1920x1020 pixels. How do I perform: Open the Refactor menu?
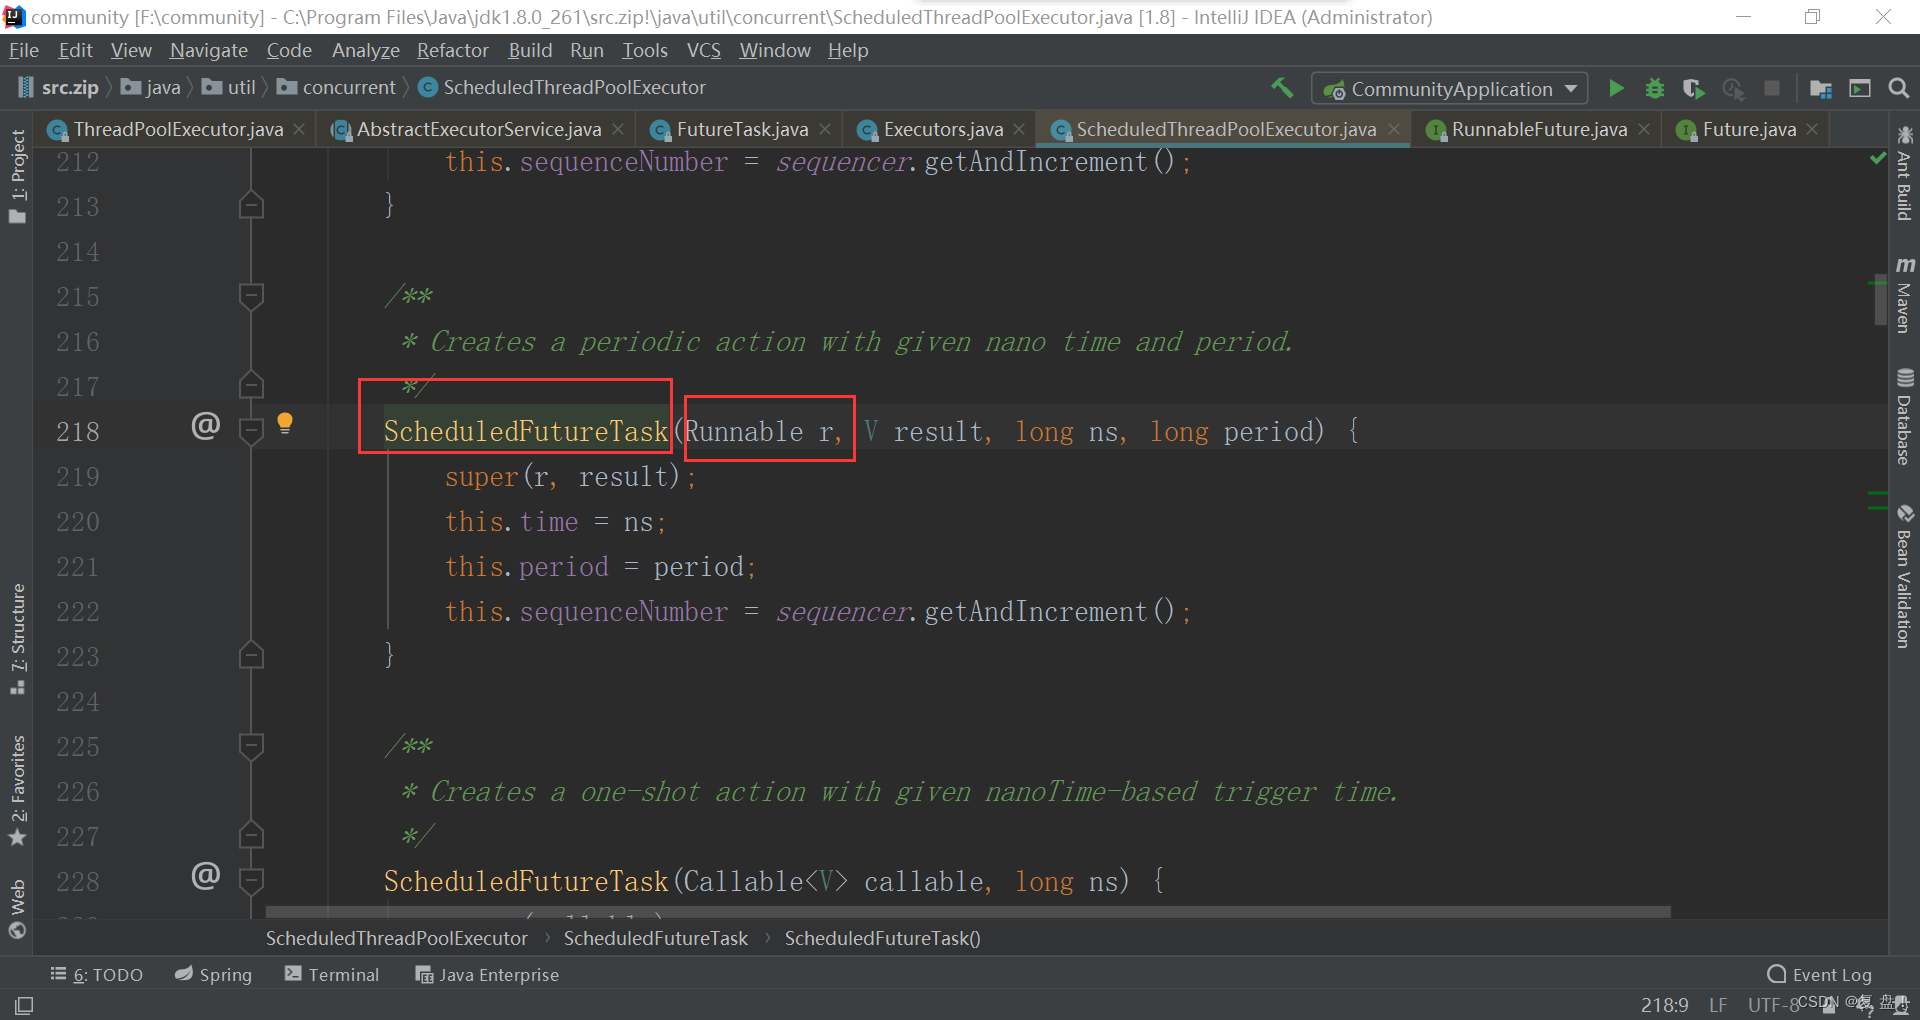coord(453,50)
